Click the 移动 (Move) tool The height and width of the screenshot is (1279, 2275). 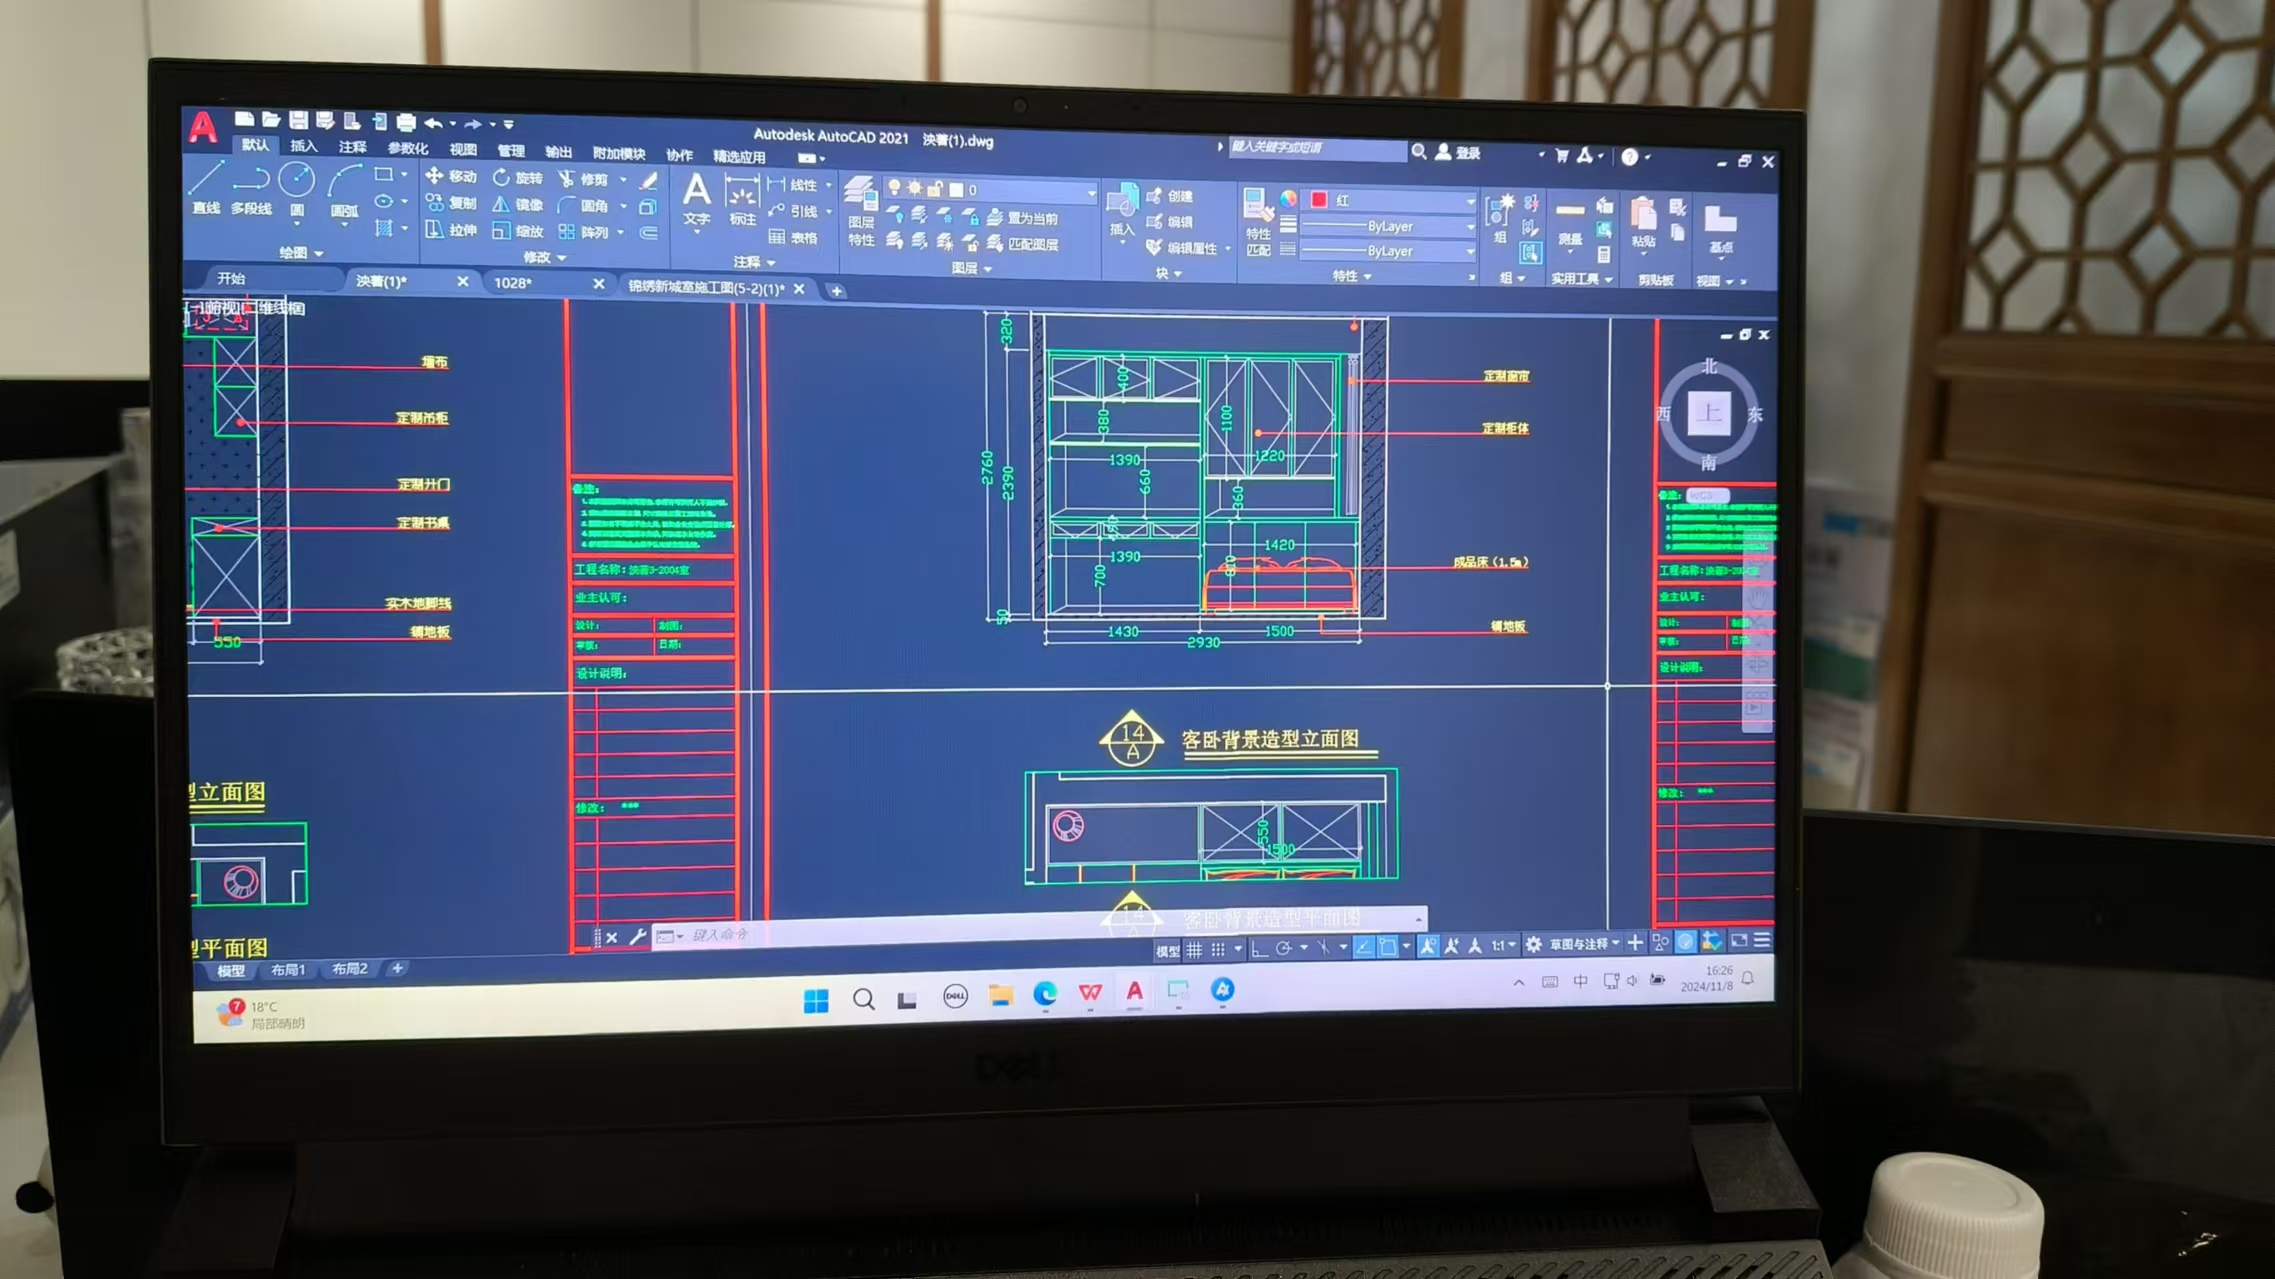451,176
